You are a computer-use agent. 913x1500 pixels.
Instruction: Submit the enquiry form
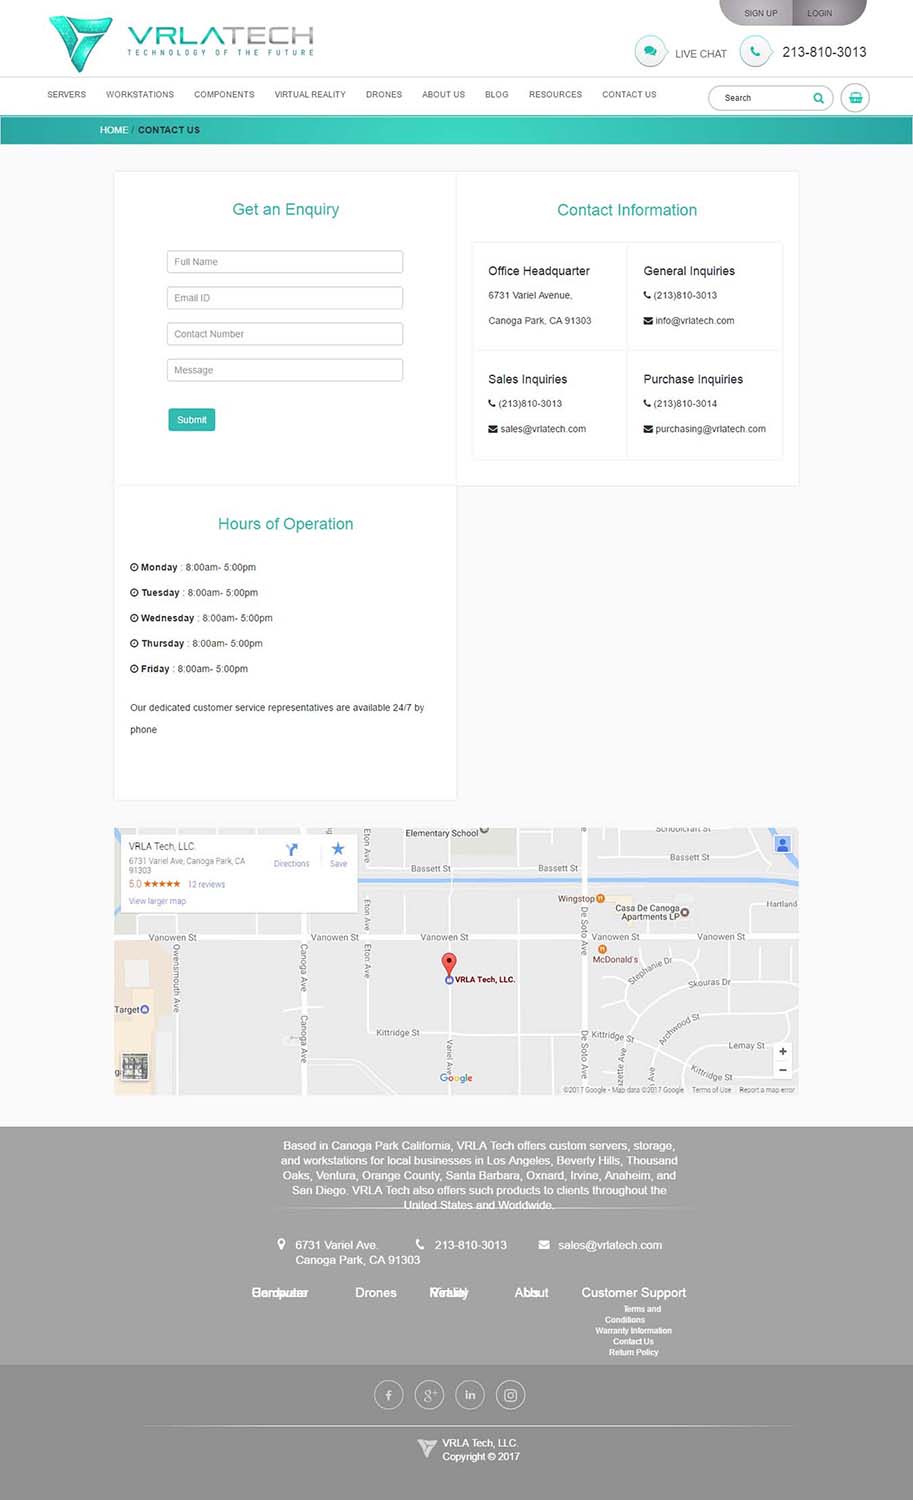tap(191, 419)
